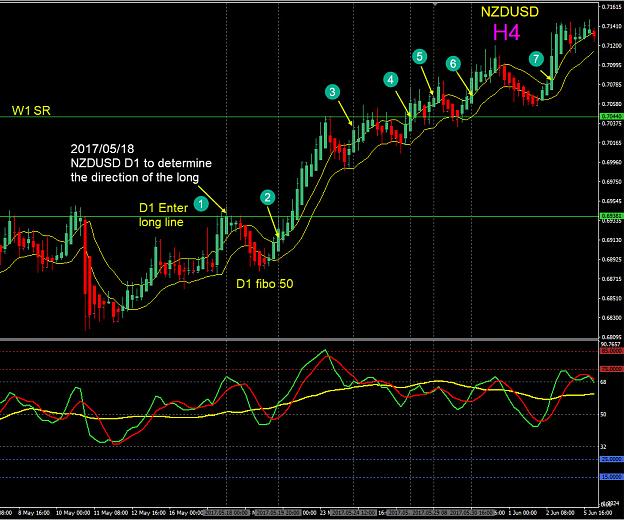Viewport: 625px width, 520px height.
Task: Click the 0.68510 price axis label
Action: [x=611, y=298]
